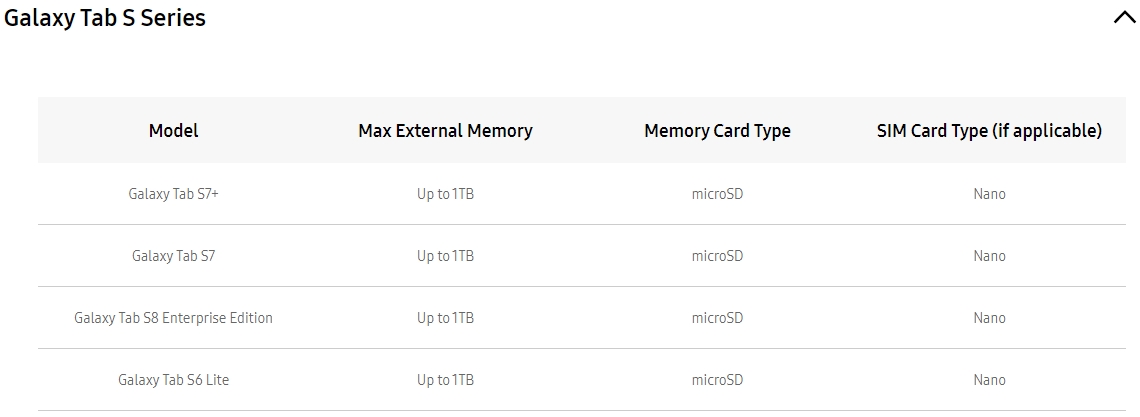The image size is (1140, 417).
Task: Click Nano SIM type for Galaxy Tab S7+
Action: (989, 194)
